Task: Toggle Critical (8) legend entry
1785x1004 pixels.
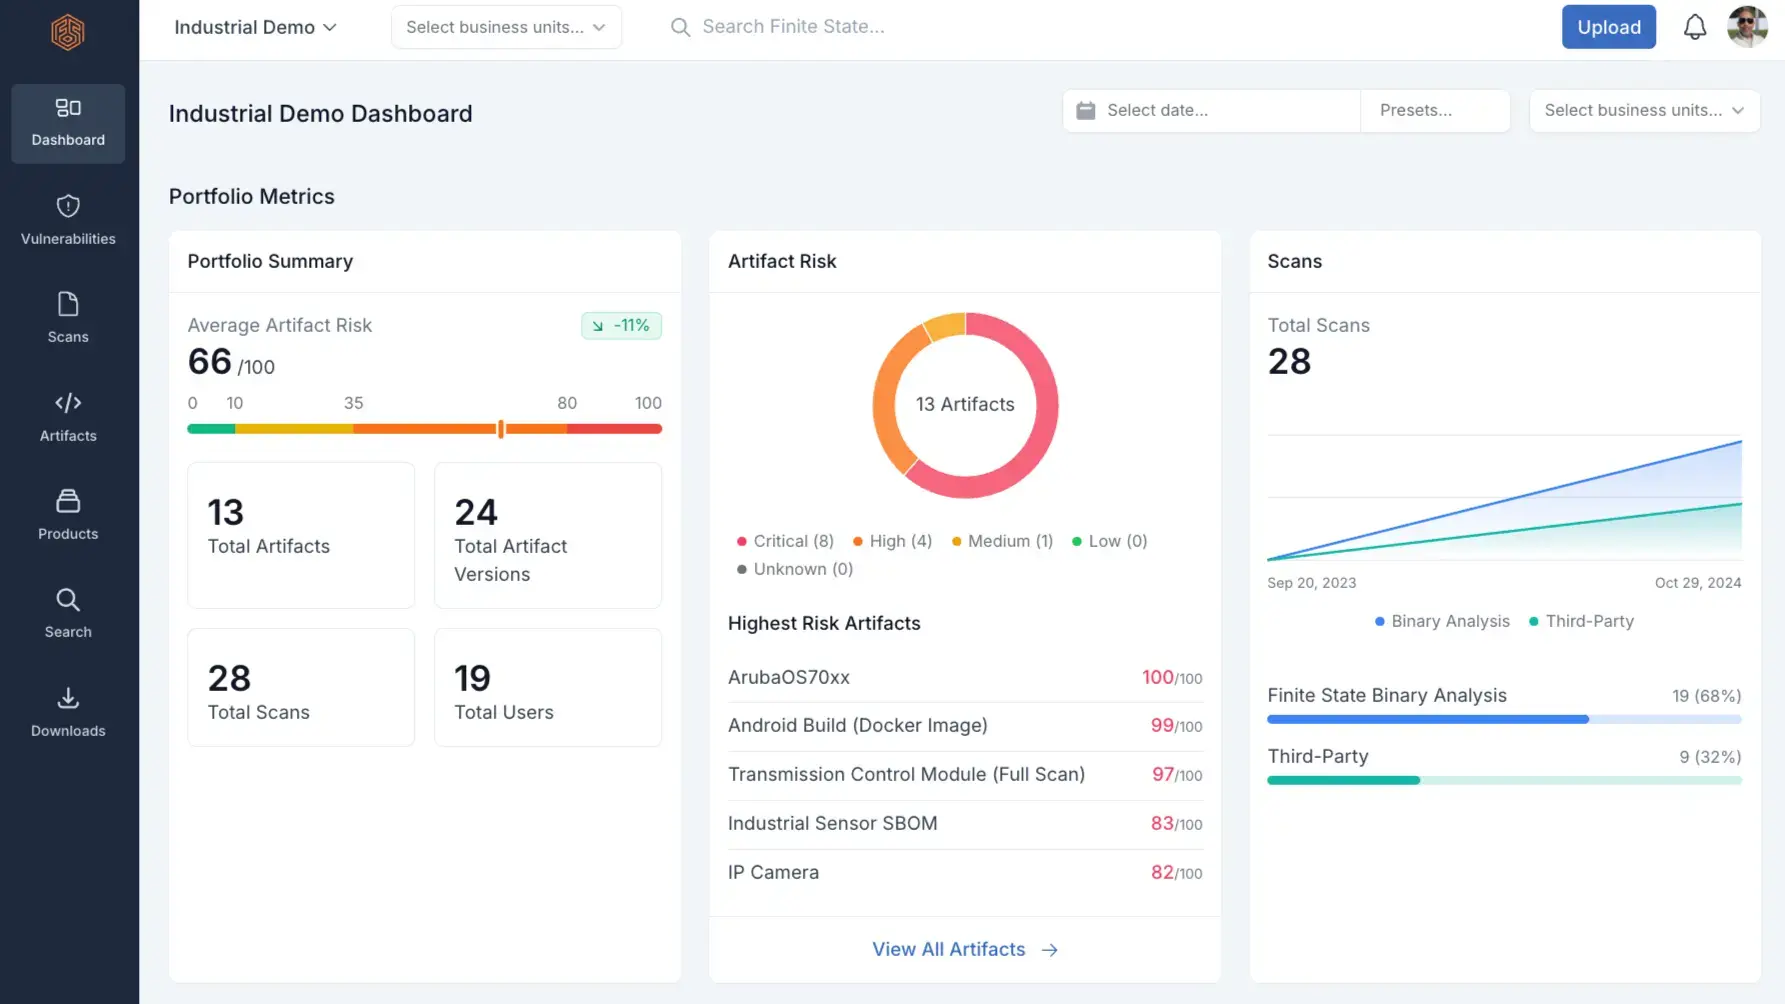Action: pyautogui.click(x=785, y=541)
